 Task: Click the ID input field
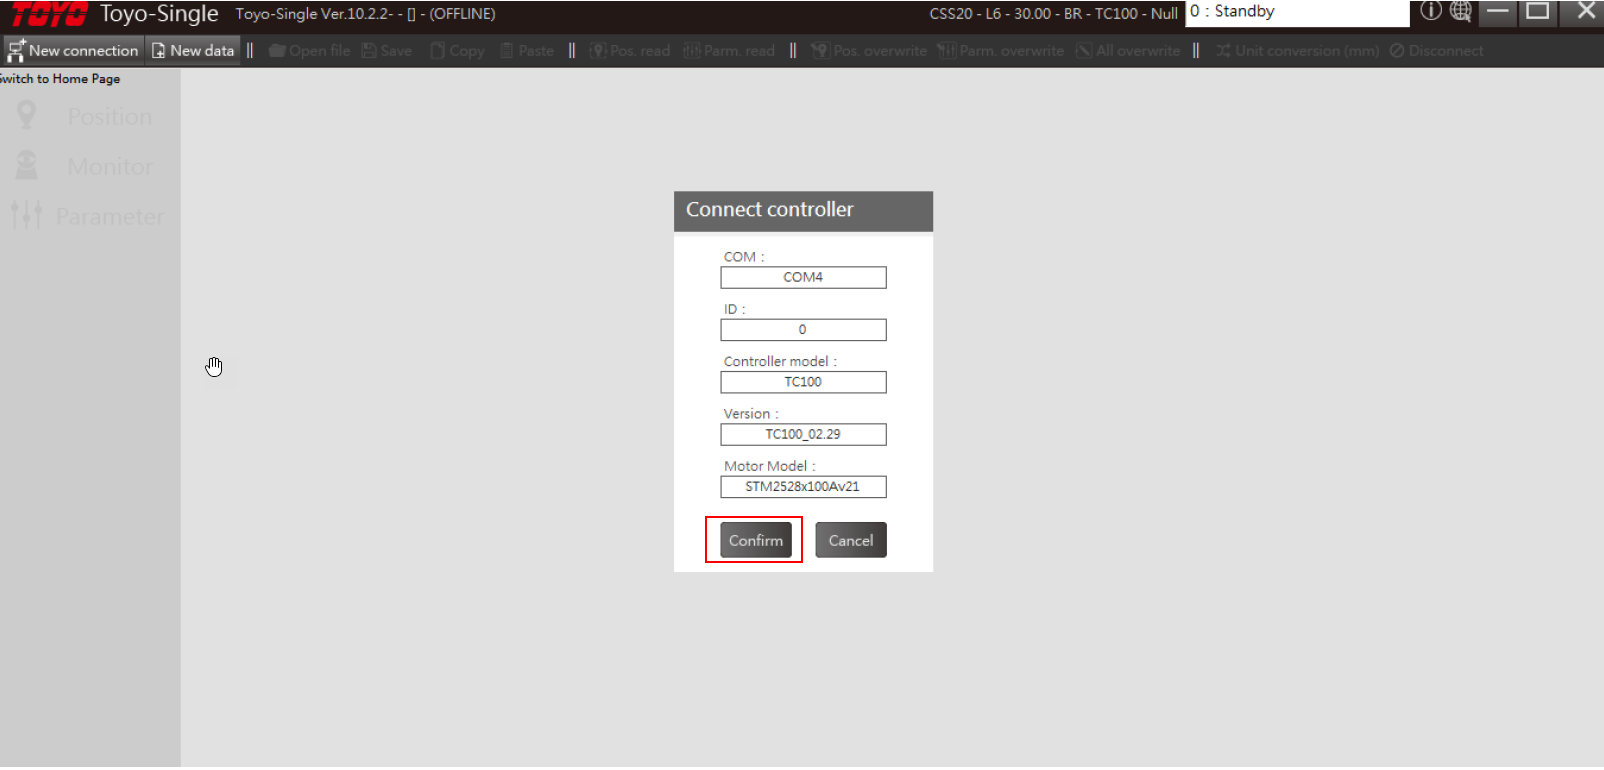tap(803, 330)
